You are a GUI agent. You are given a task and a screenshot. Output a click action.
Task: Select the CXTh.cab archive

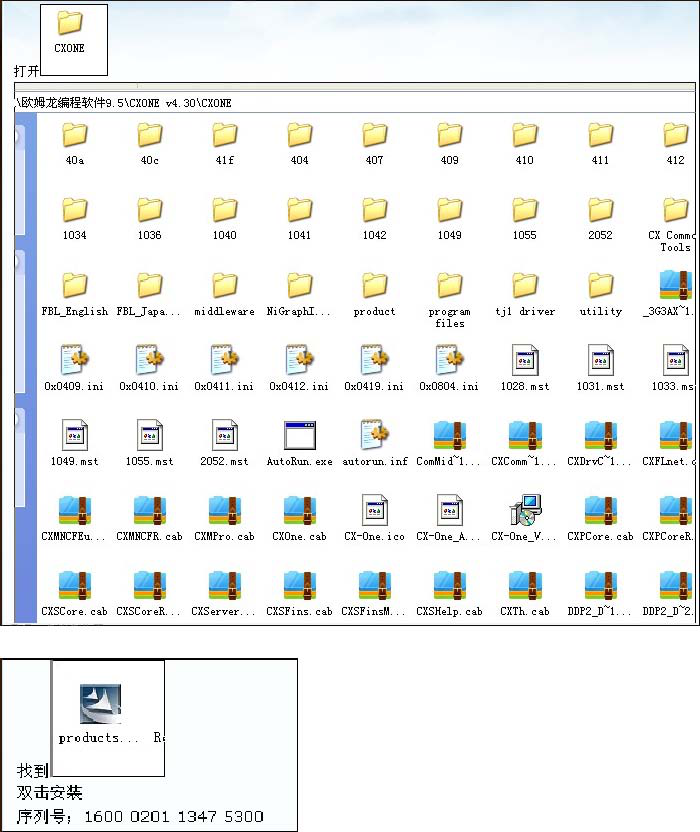524,593
